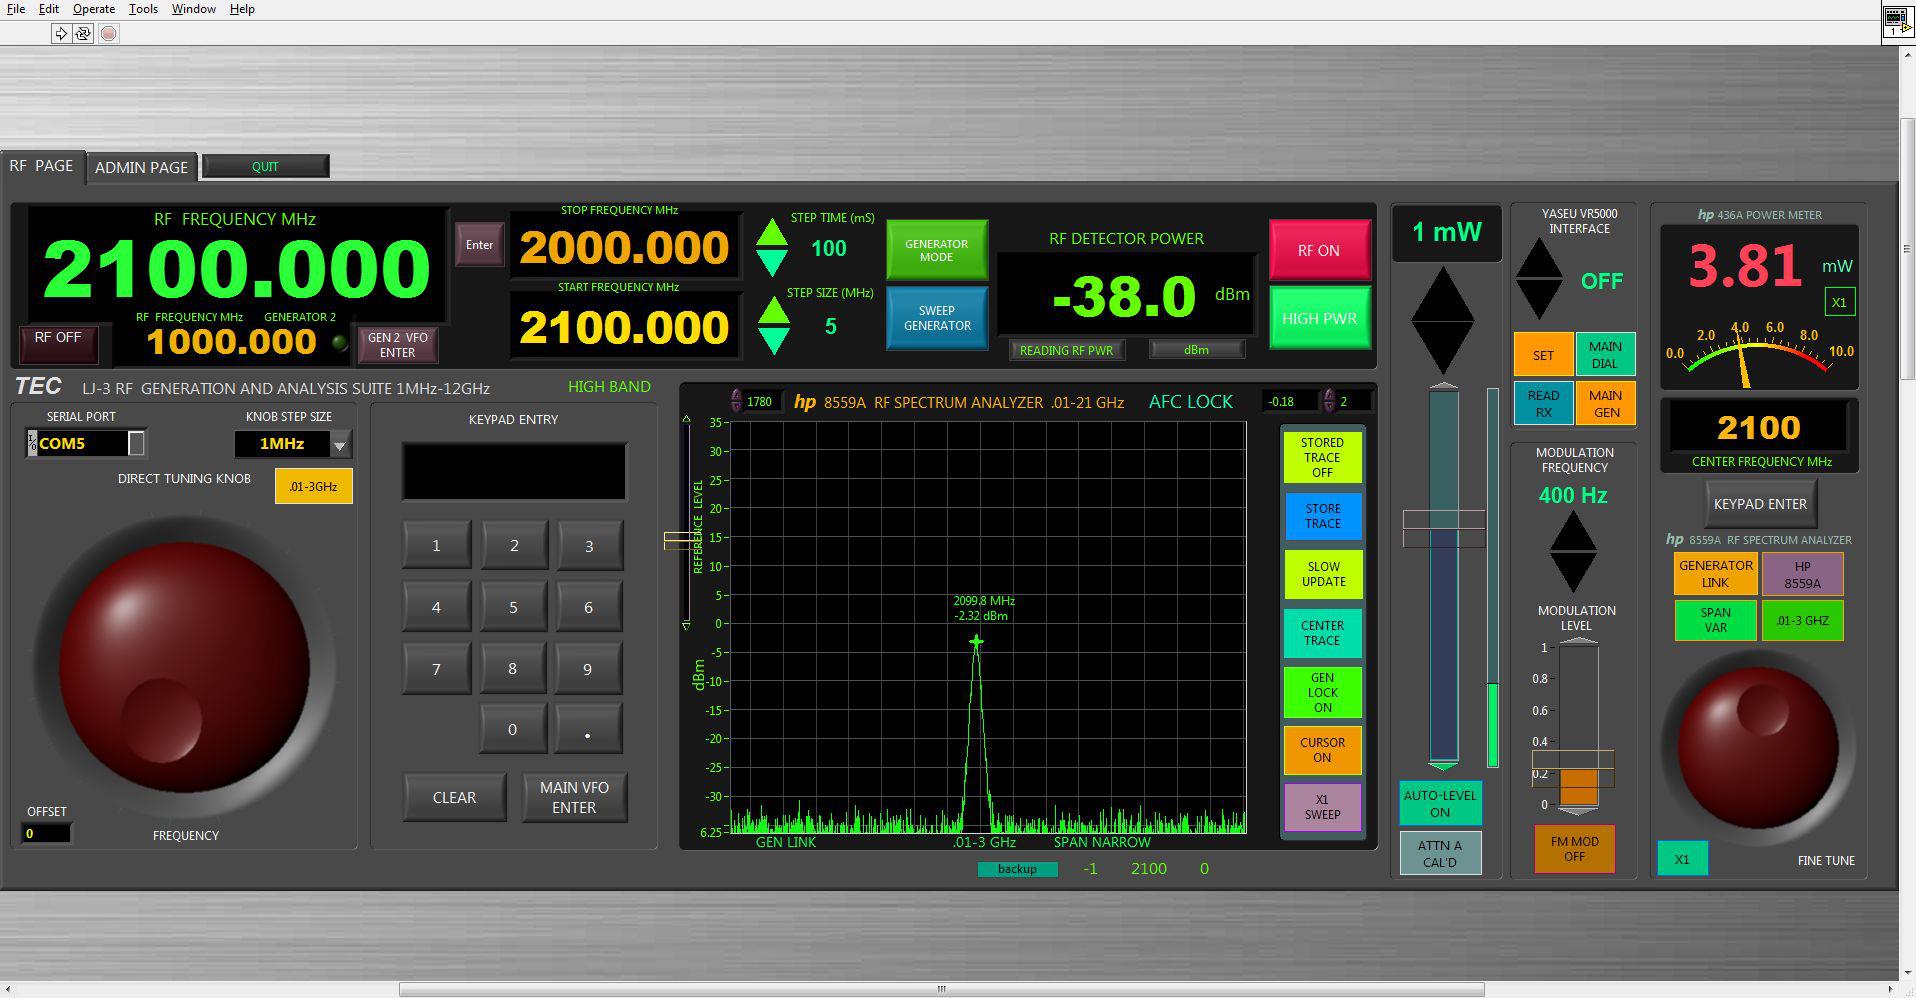Click the tall blue level slider
Screen dimensions: 1916x998
click(x=1443, y=577)
